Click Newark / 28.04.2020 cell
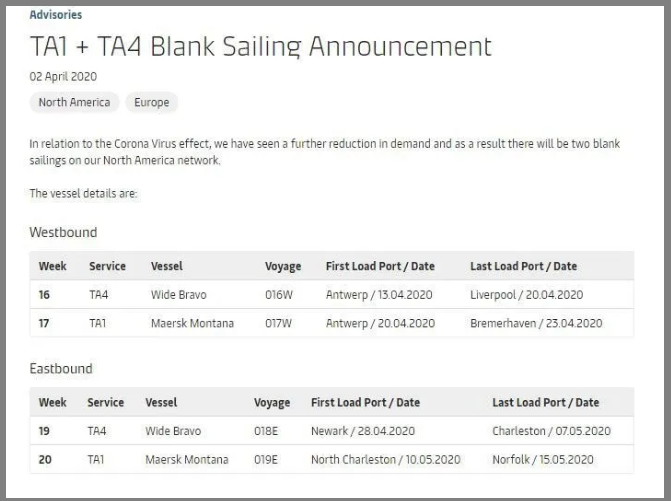This screenshot has height=501, width=672. 362,431
